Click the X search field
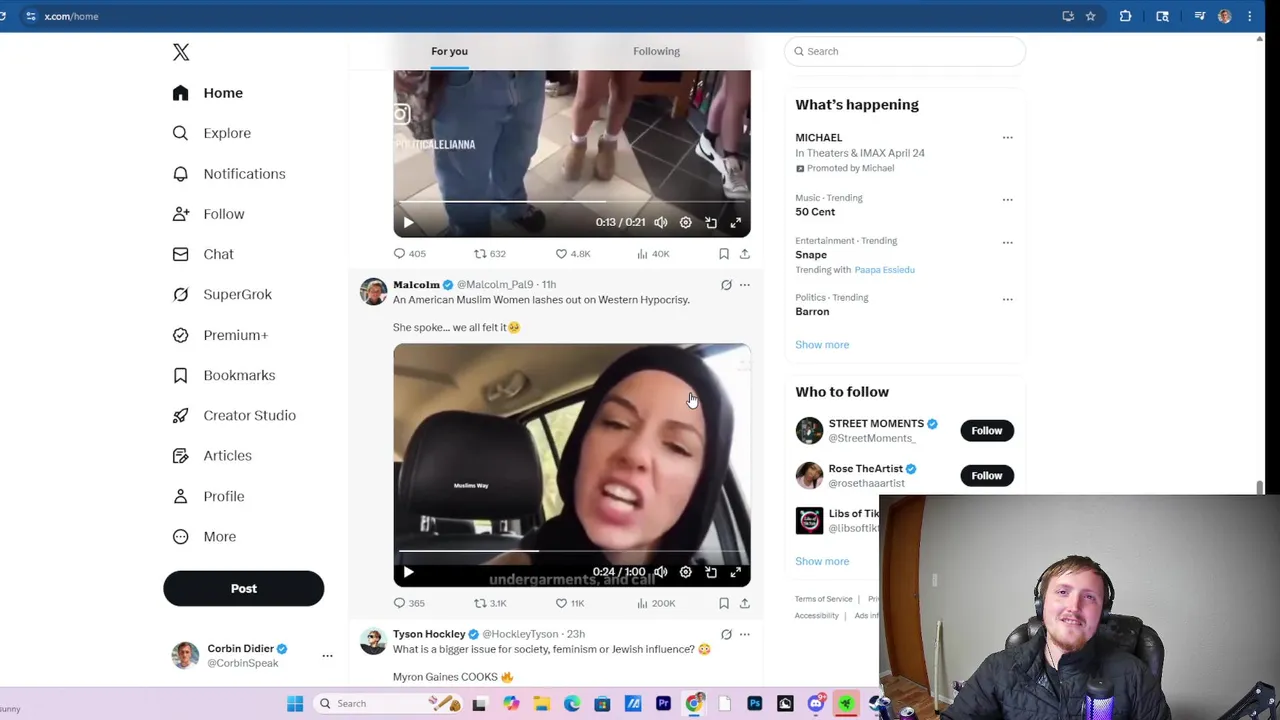Image resolution: width=1280 pixels, height=720 pixels. tap(905, 51)
